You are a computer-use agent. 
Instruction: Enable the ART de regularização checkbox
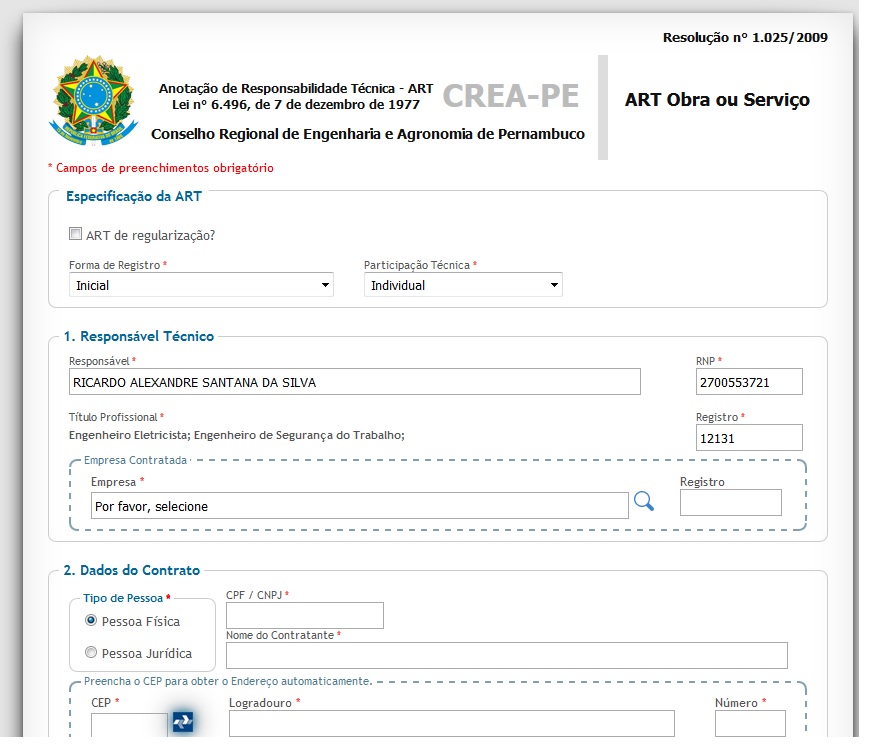75,235
